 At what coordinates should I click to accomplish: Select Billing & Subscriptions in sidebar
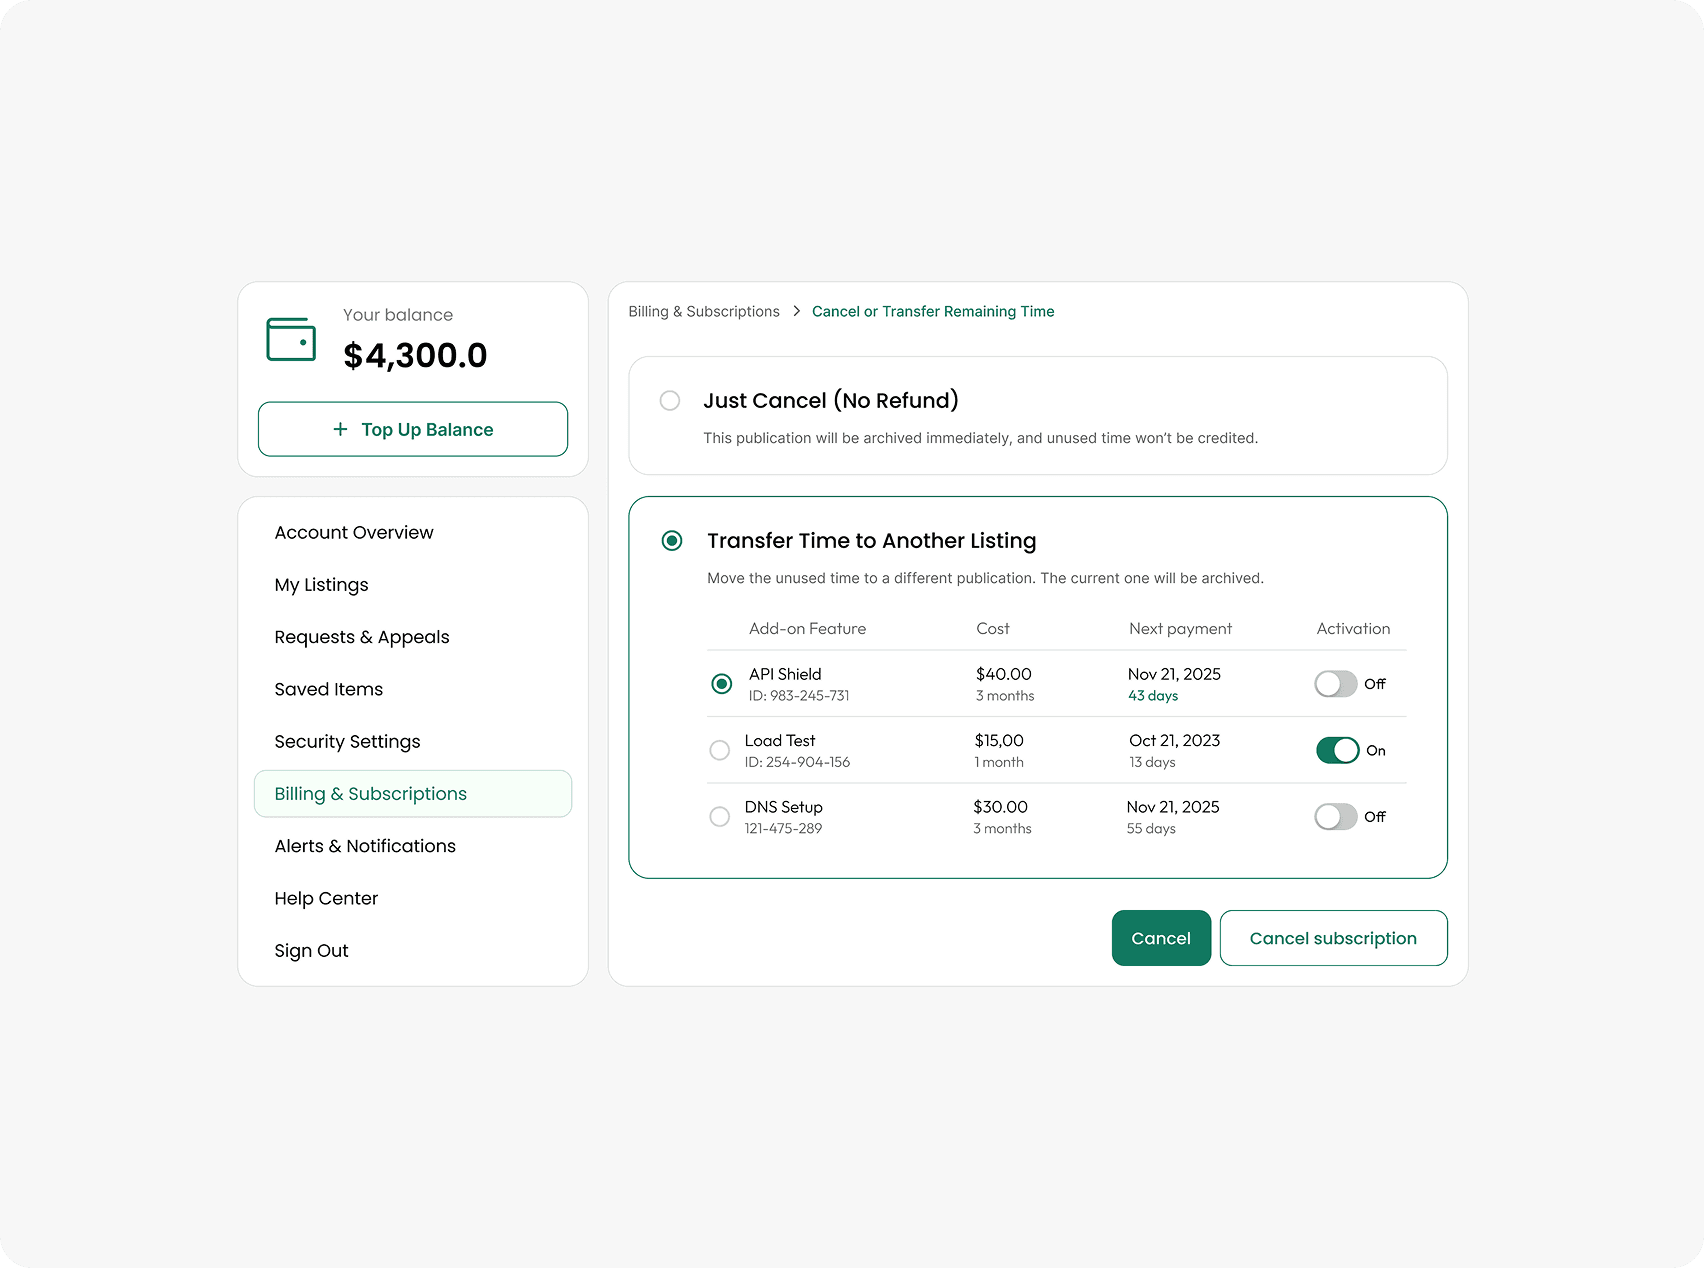pyautogui.click(x=413, y=794)
